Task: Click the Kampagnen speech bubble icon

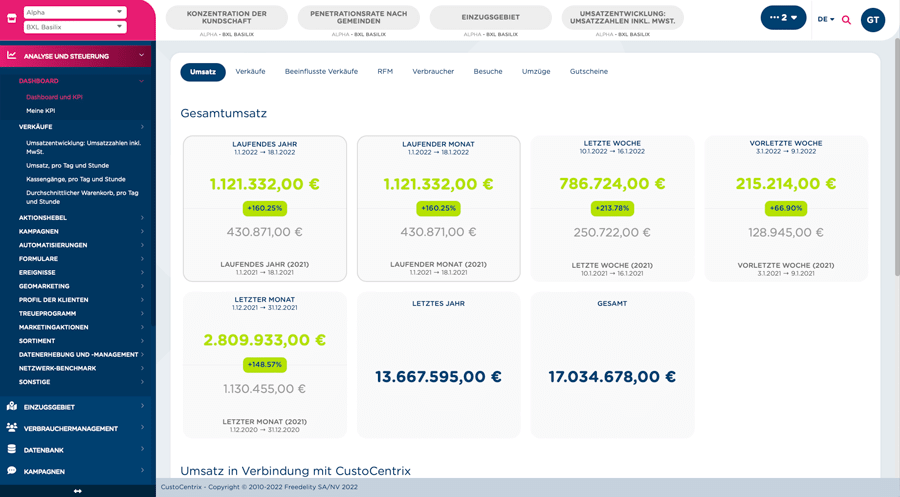Action: [11, 471]
